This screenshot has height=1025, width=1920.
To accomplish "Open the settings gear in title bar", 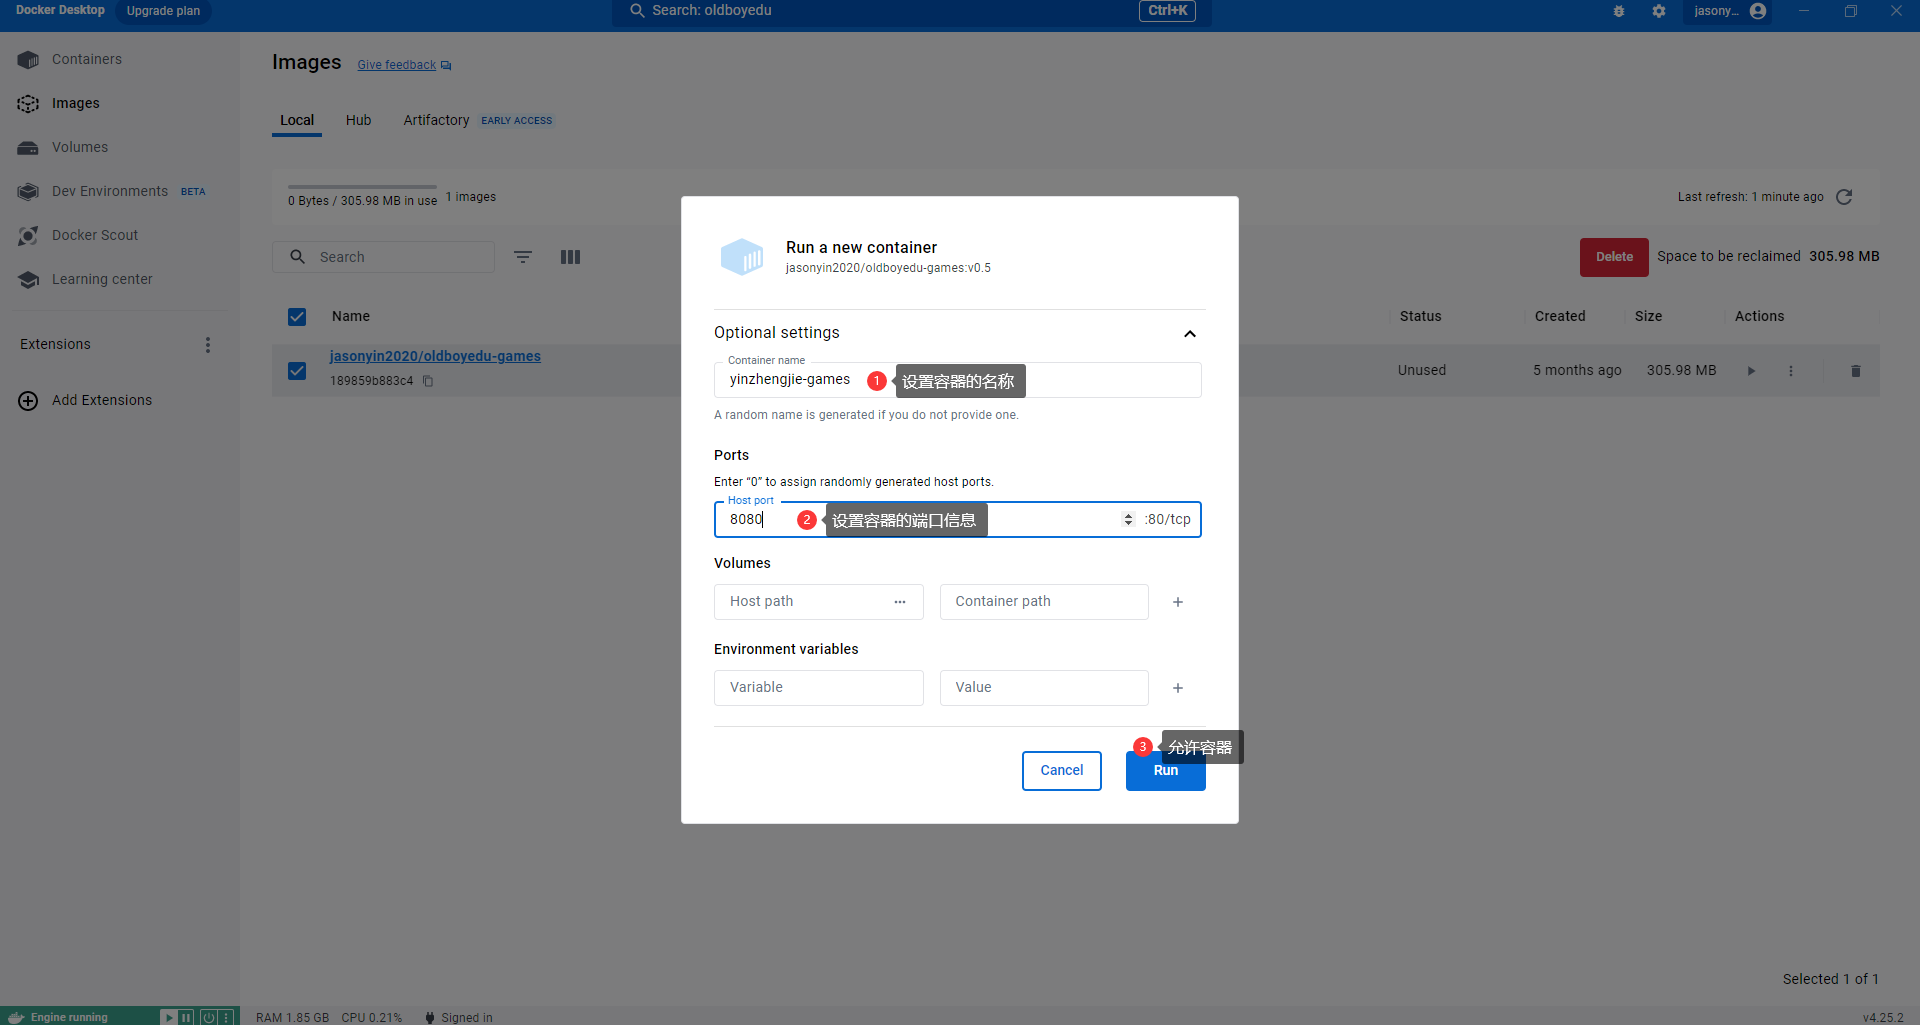I will click(1659, 11).
